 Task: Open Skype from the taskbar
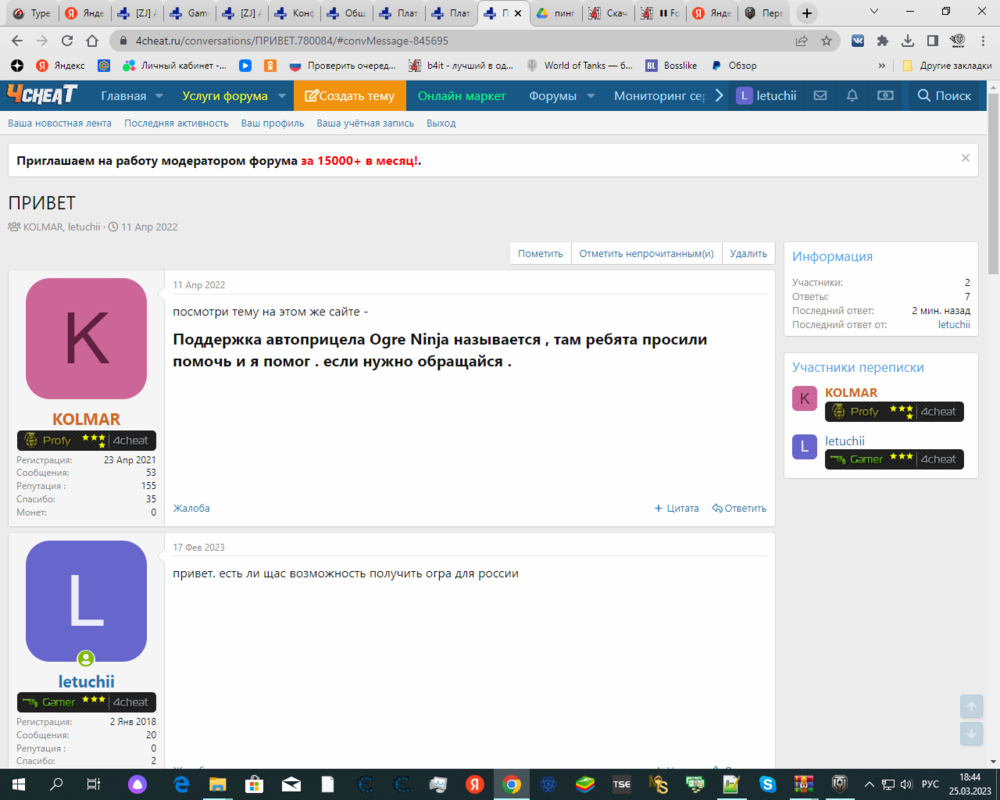click(x=767, y=784)
